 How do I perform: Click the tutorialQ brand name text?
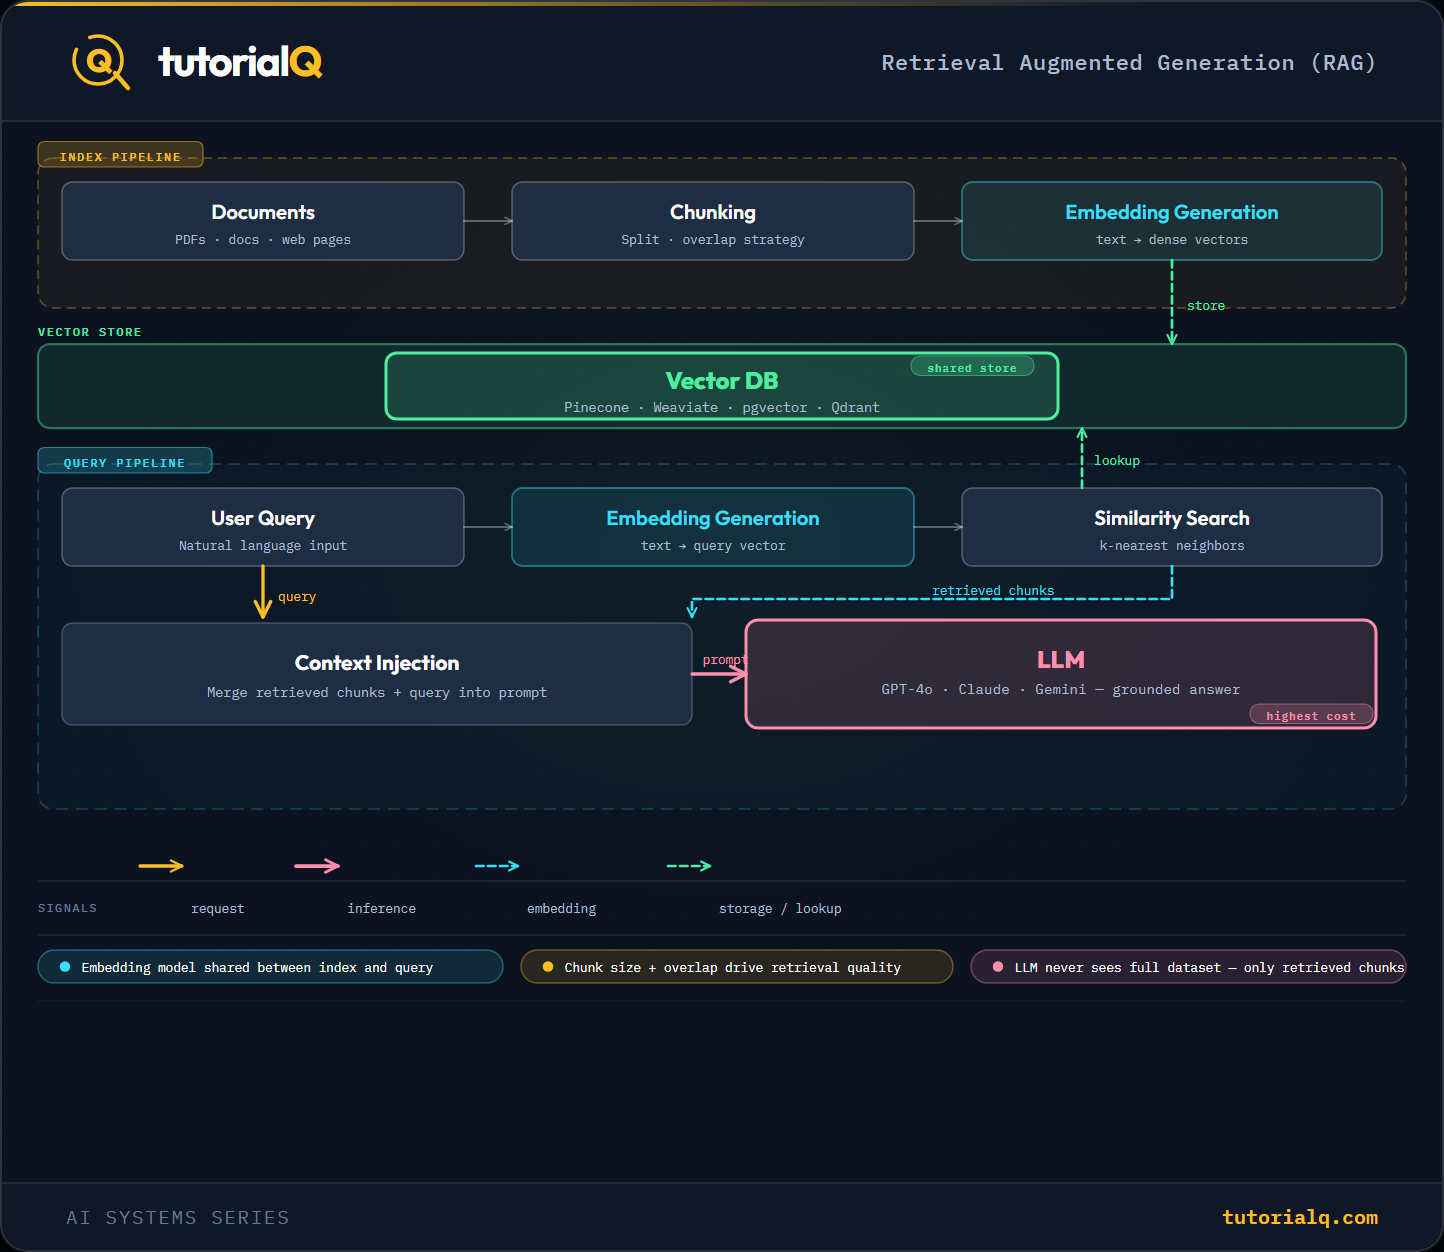point(240,62)
